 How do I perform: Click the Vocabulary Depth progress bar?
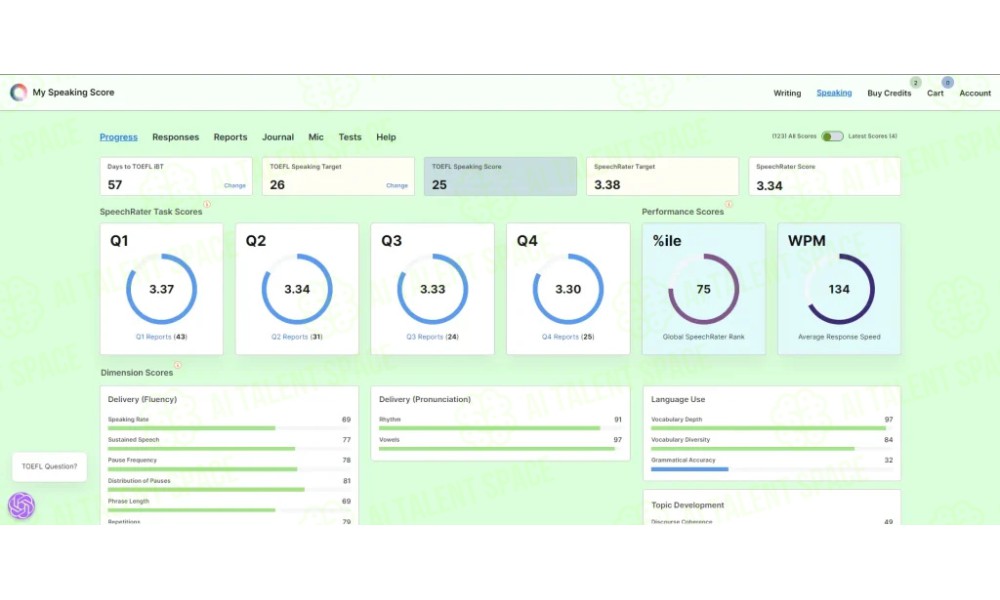click(772, 428)
